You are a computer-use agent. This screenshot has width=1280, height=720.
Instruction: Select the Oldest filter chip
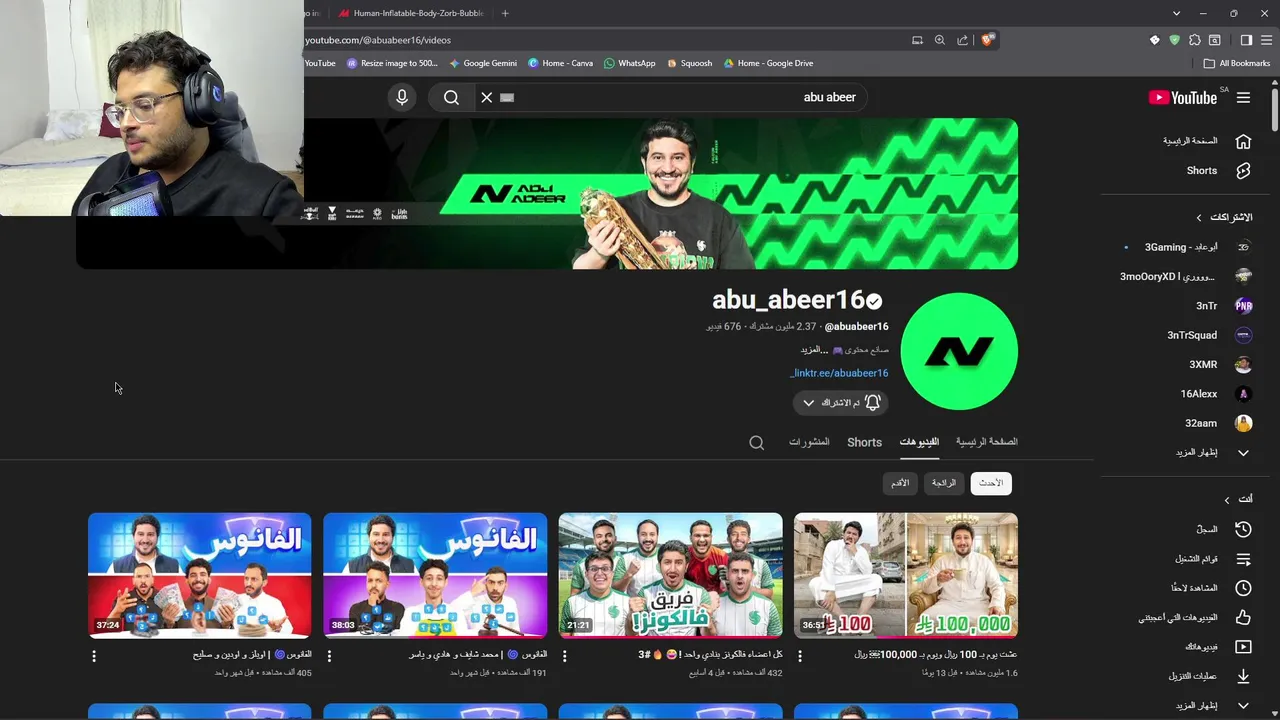point(900,483)
